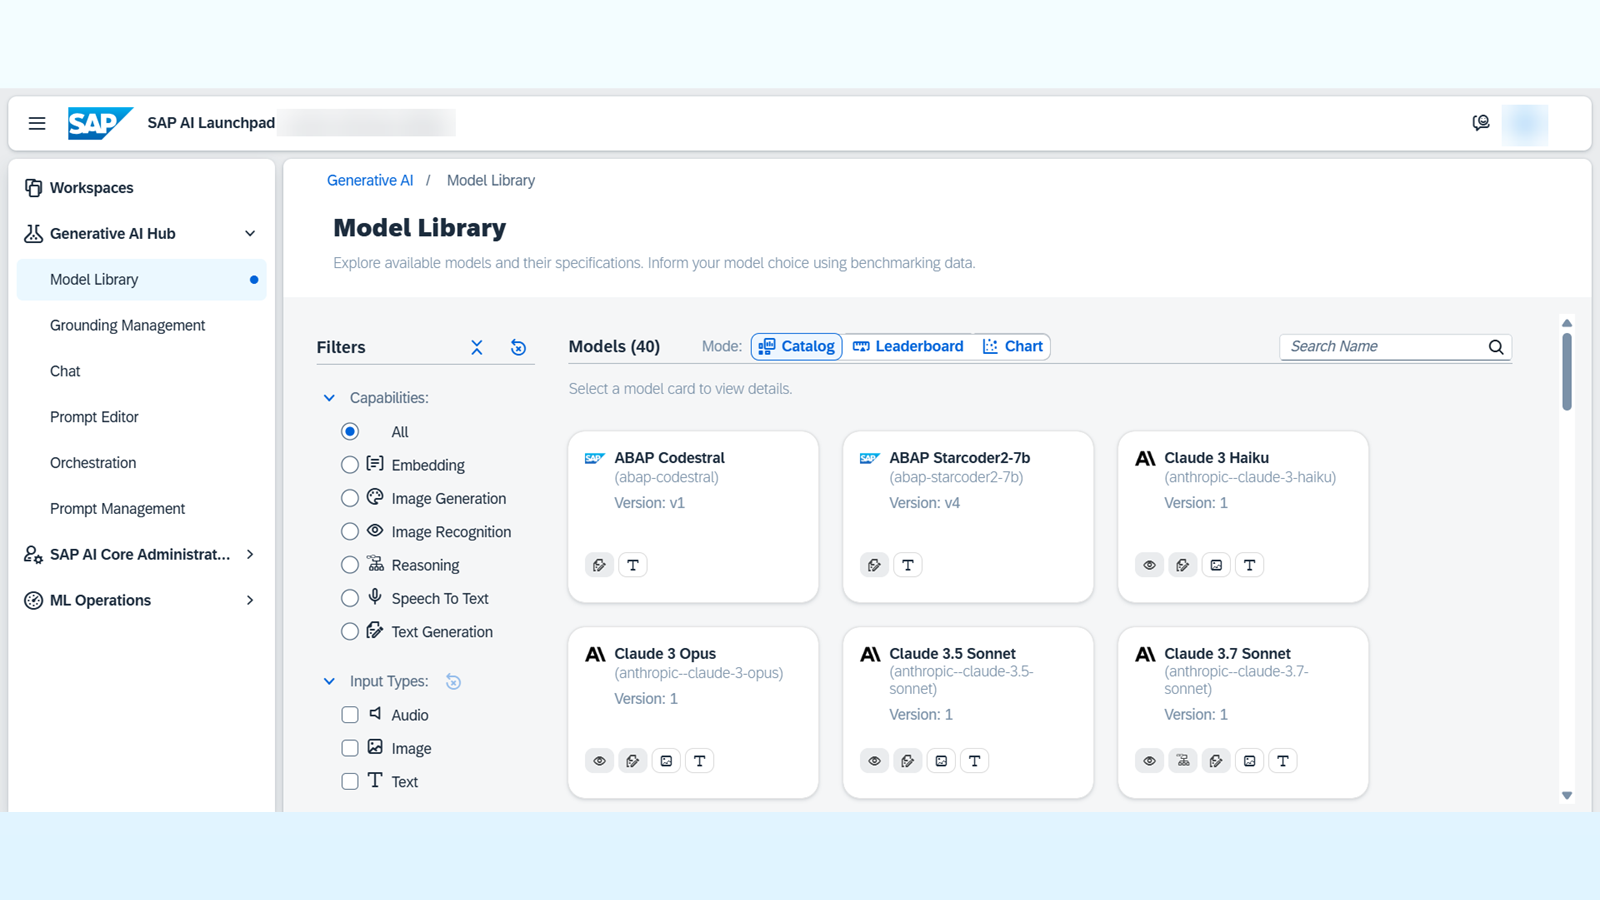Image resolution: width=1600 pixels, height=900 pixels.
Task: Close the Filters panel with X icon
Action: 477,347
